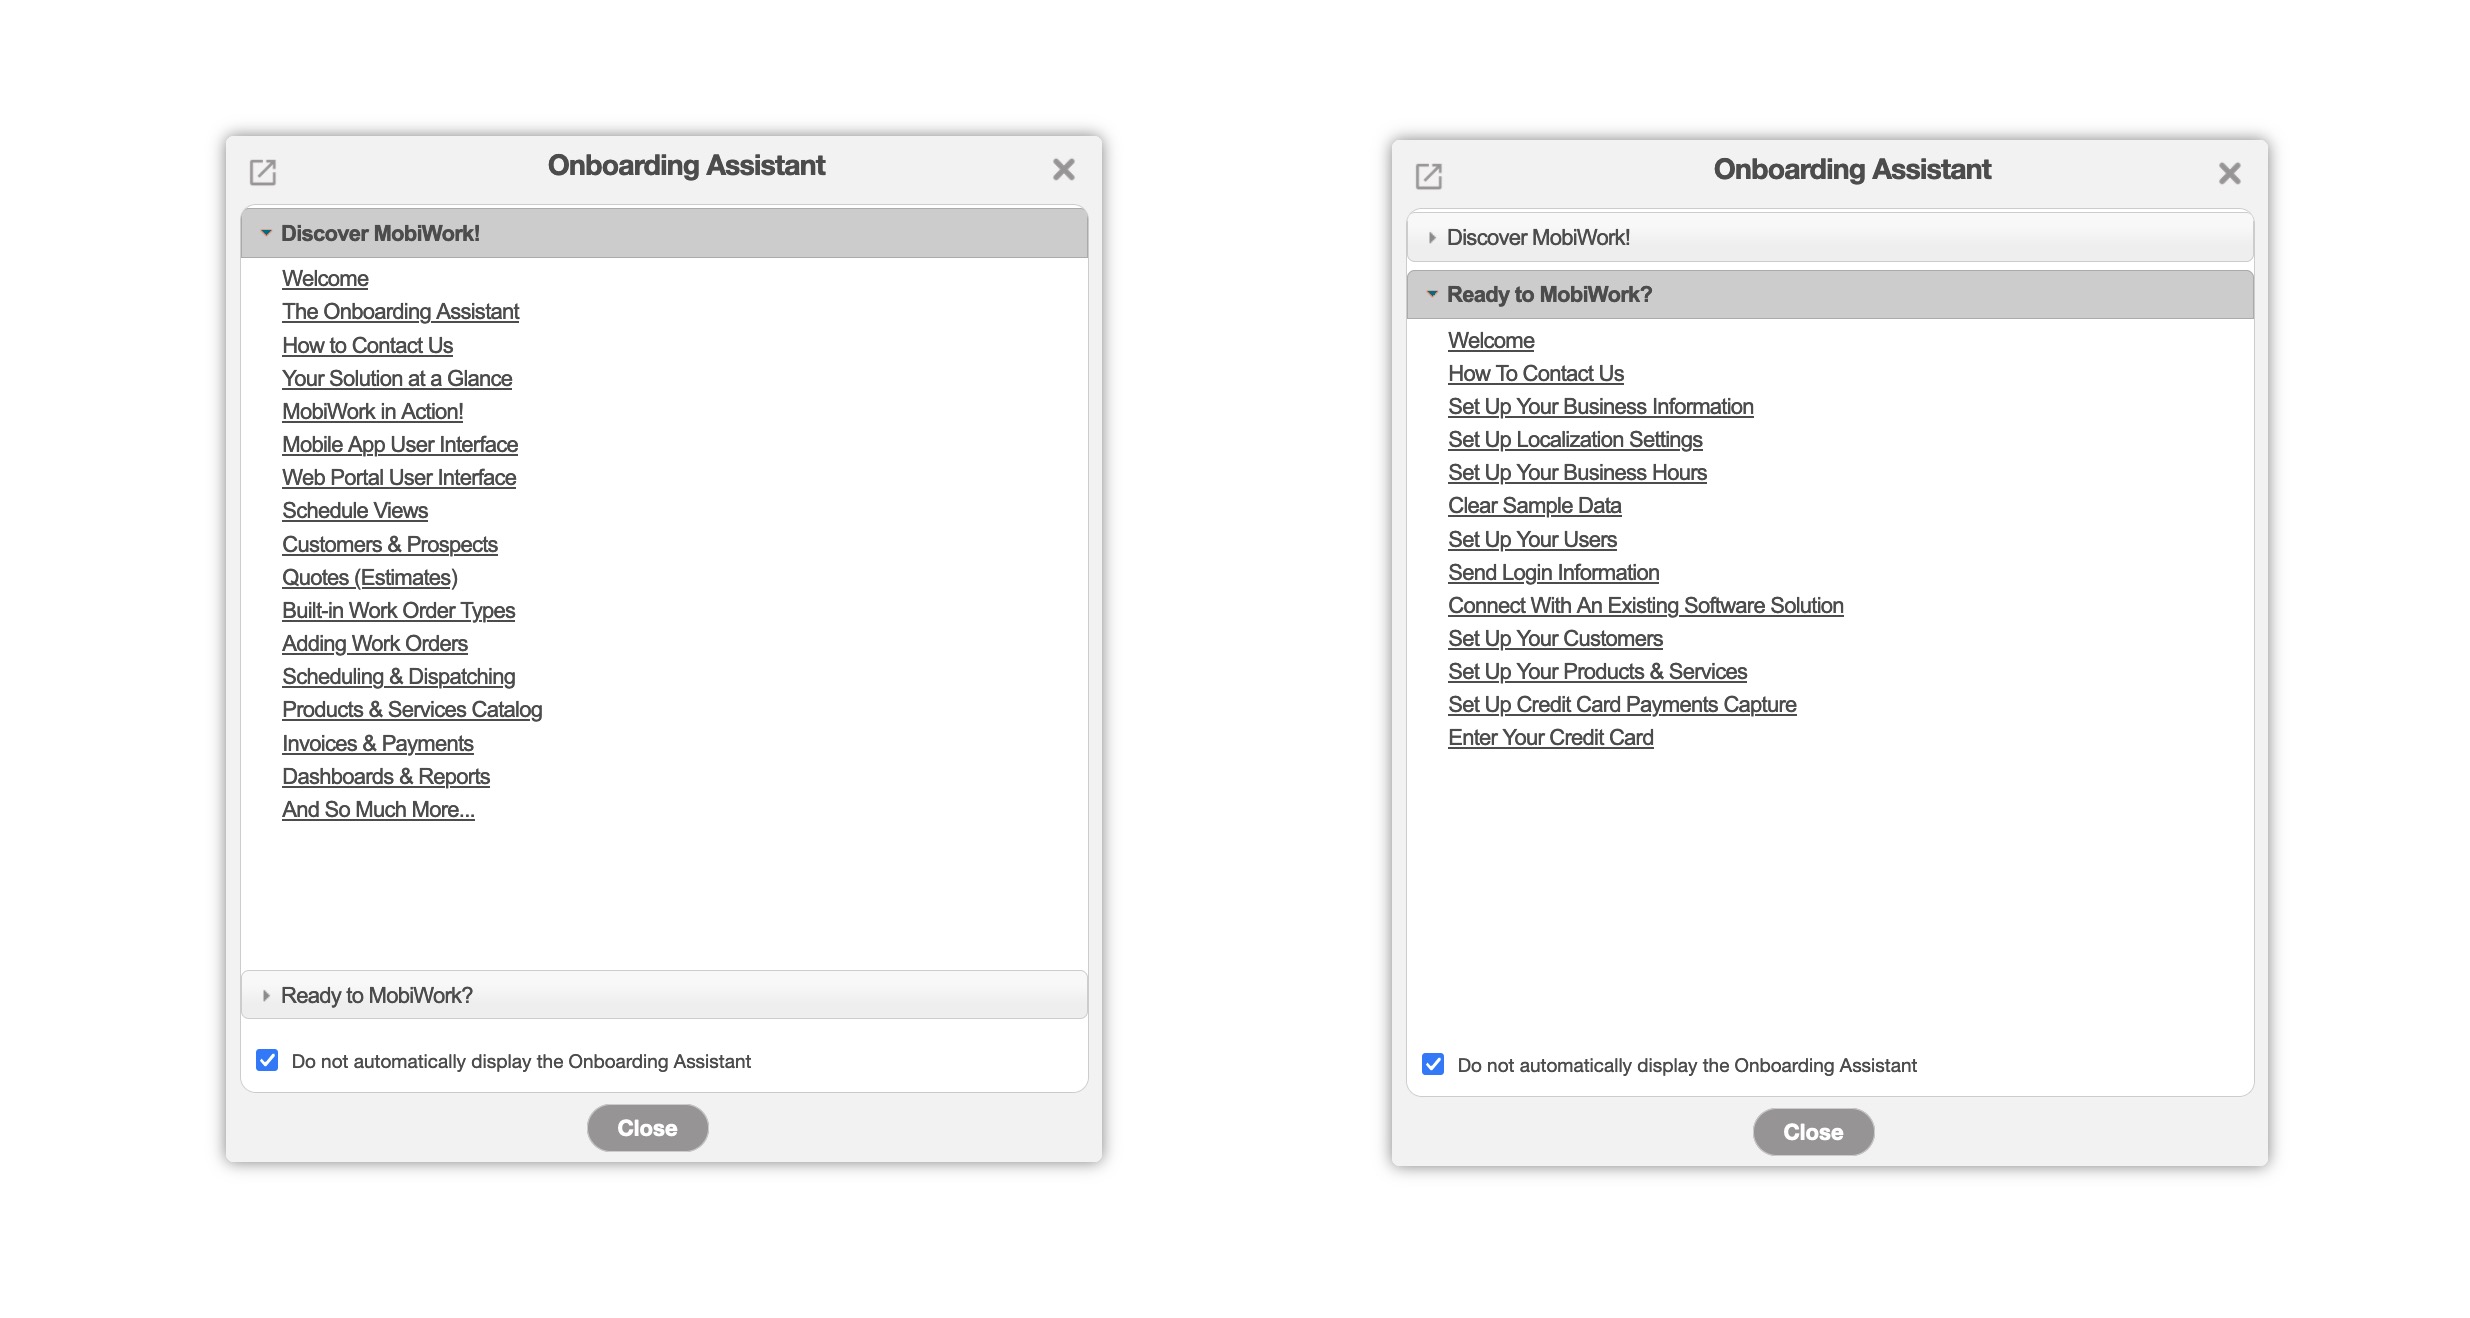The image size is (2470, 1318).
Task: Select the Customers & Prospects menu item
Action: point(390,542)
